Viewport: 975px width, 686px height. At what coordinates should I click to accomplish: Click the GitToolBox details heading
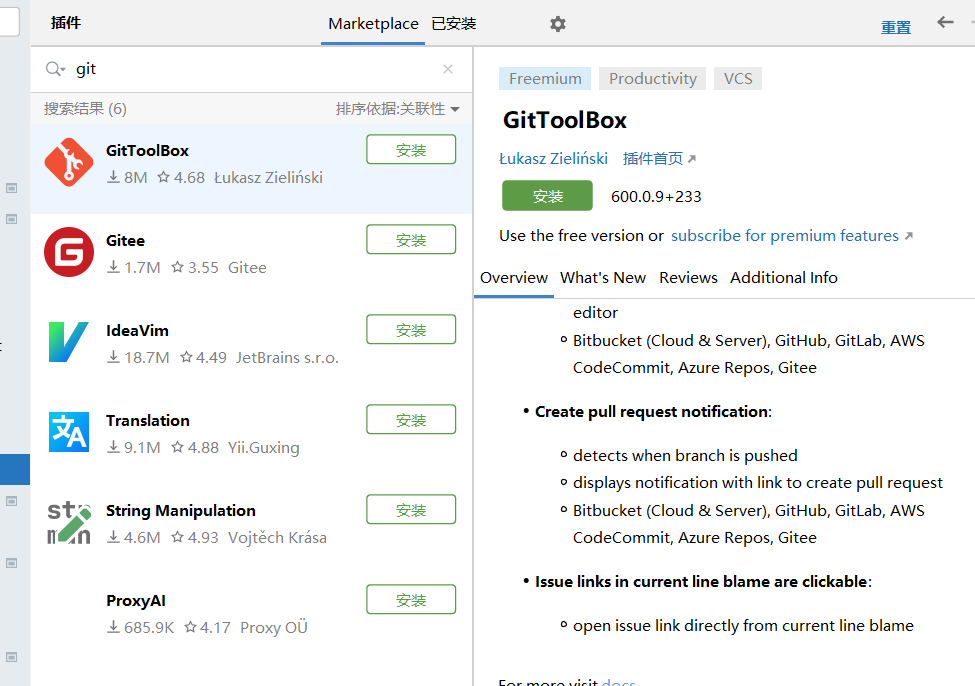pos(565,120)
